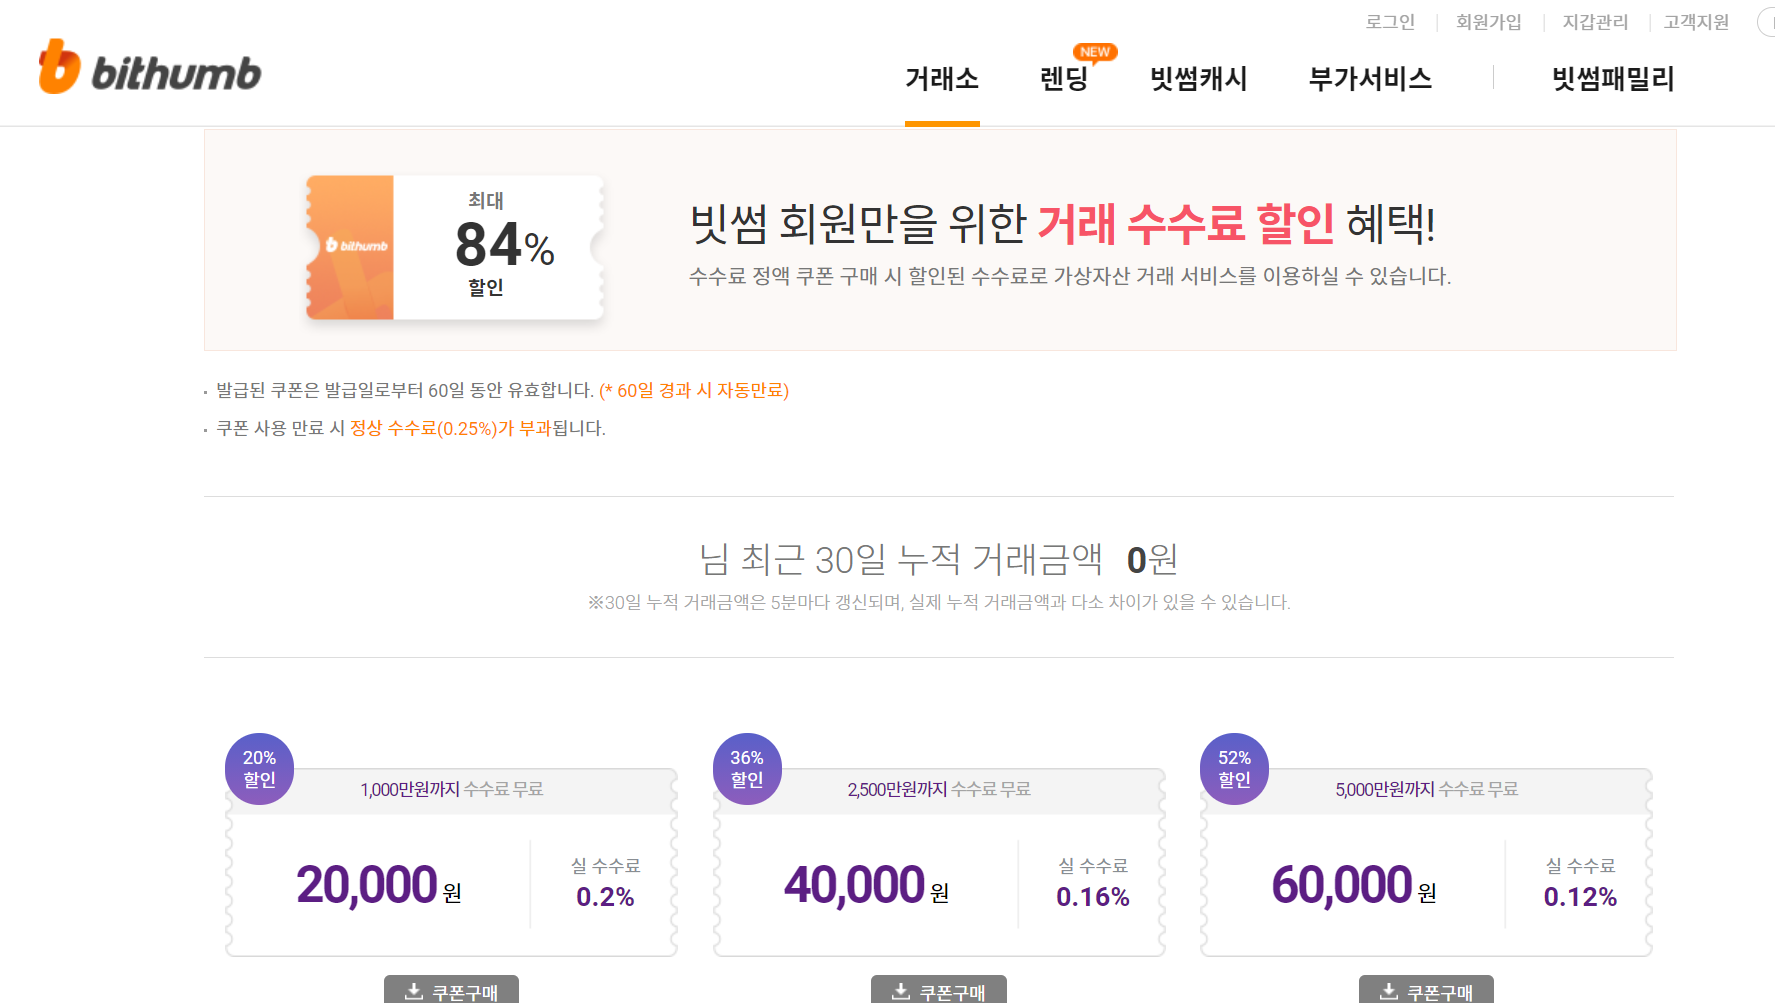Click the bithumb logo
Image resolution: width=1775 pixels, height=1003 pixels.
coord(150,67)
